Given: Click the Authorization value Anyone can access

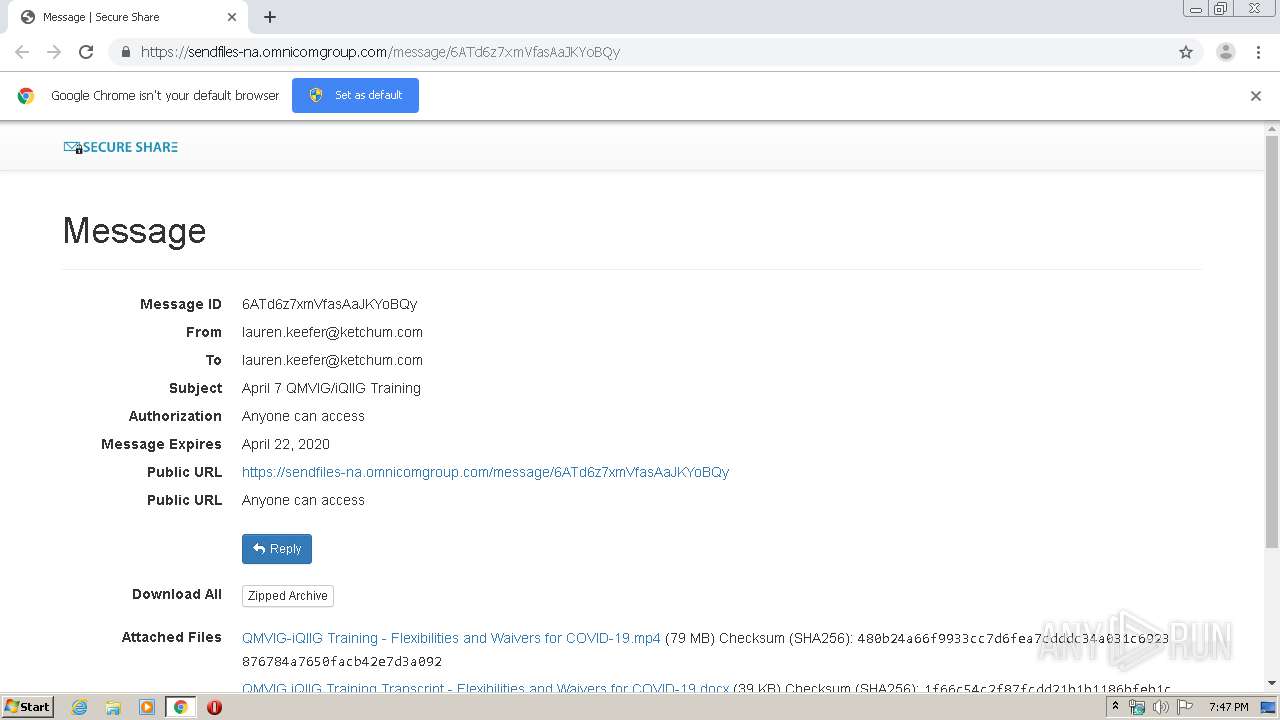Looking at the screenshot, I should point(303,416).
